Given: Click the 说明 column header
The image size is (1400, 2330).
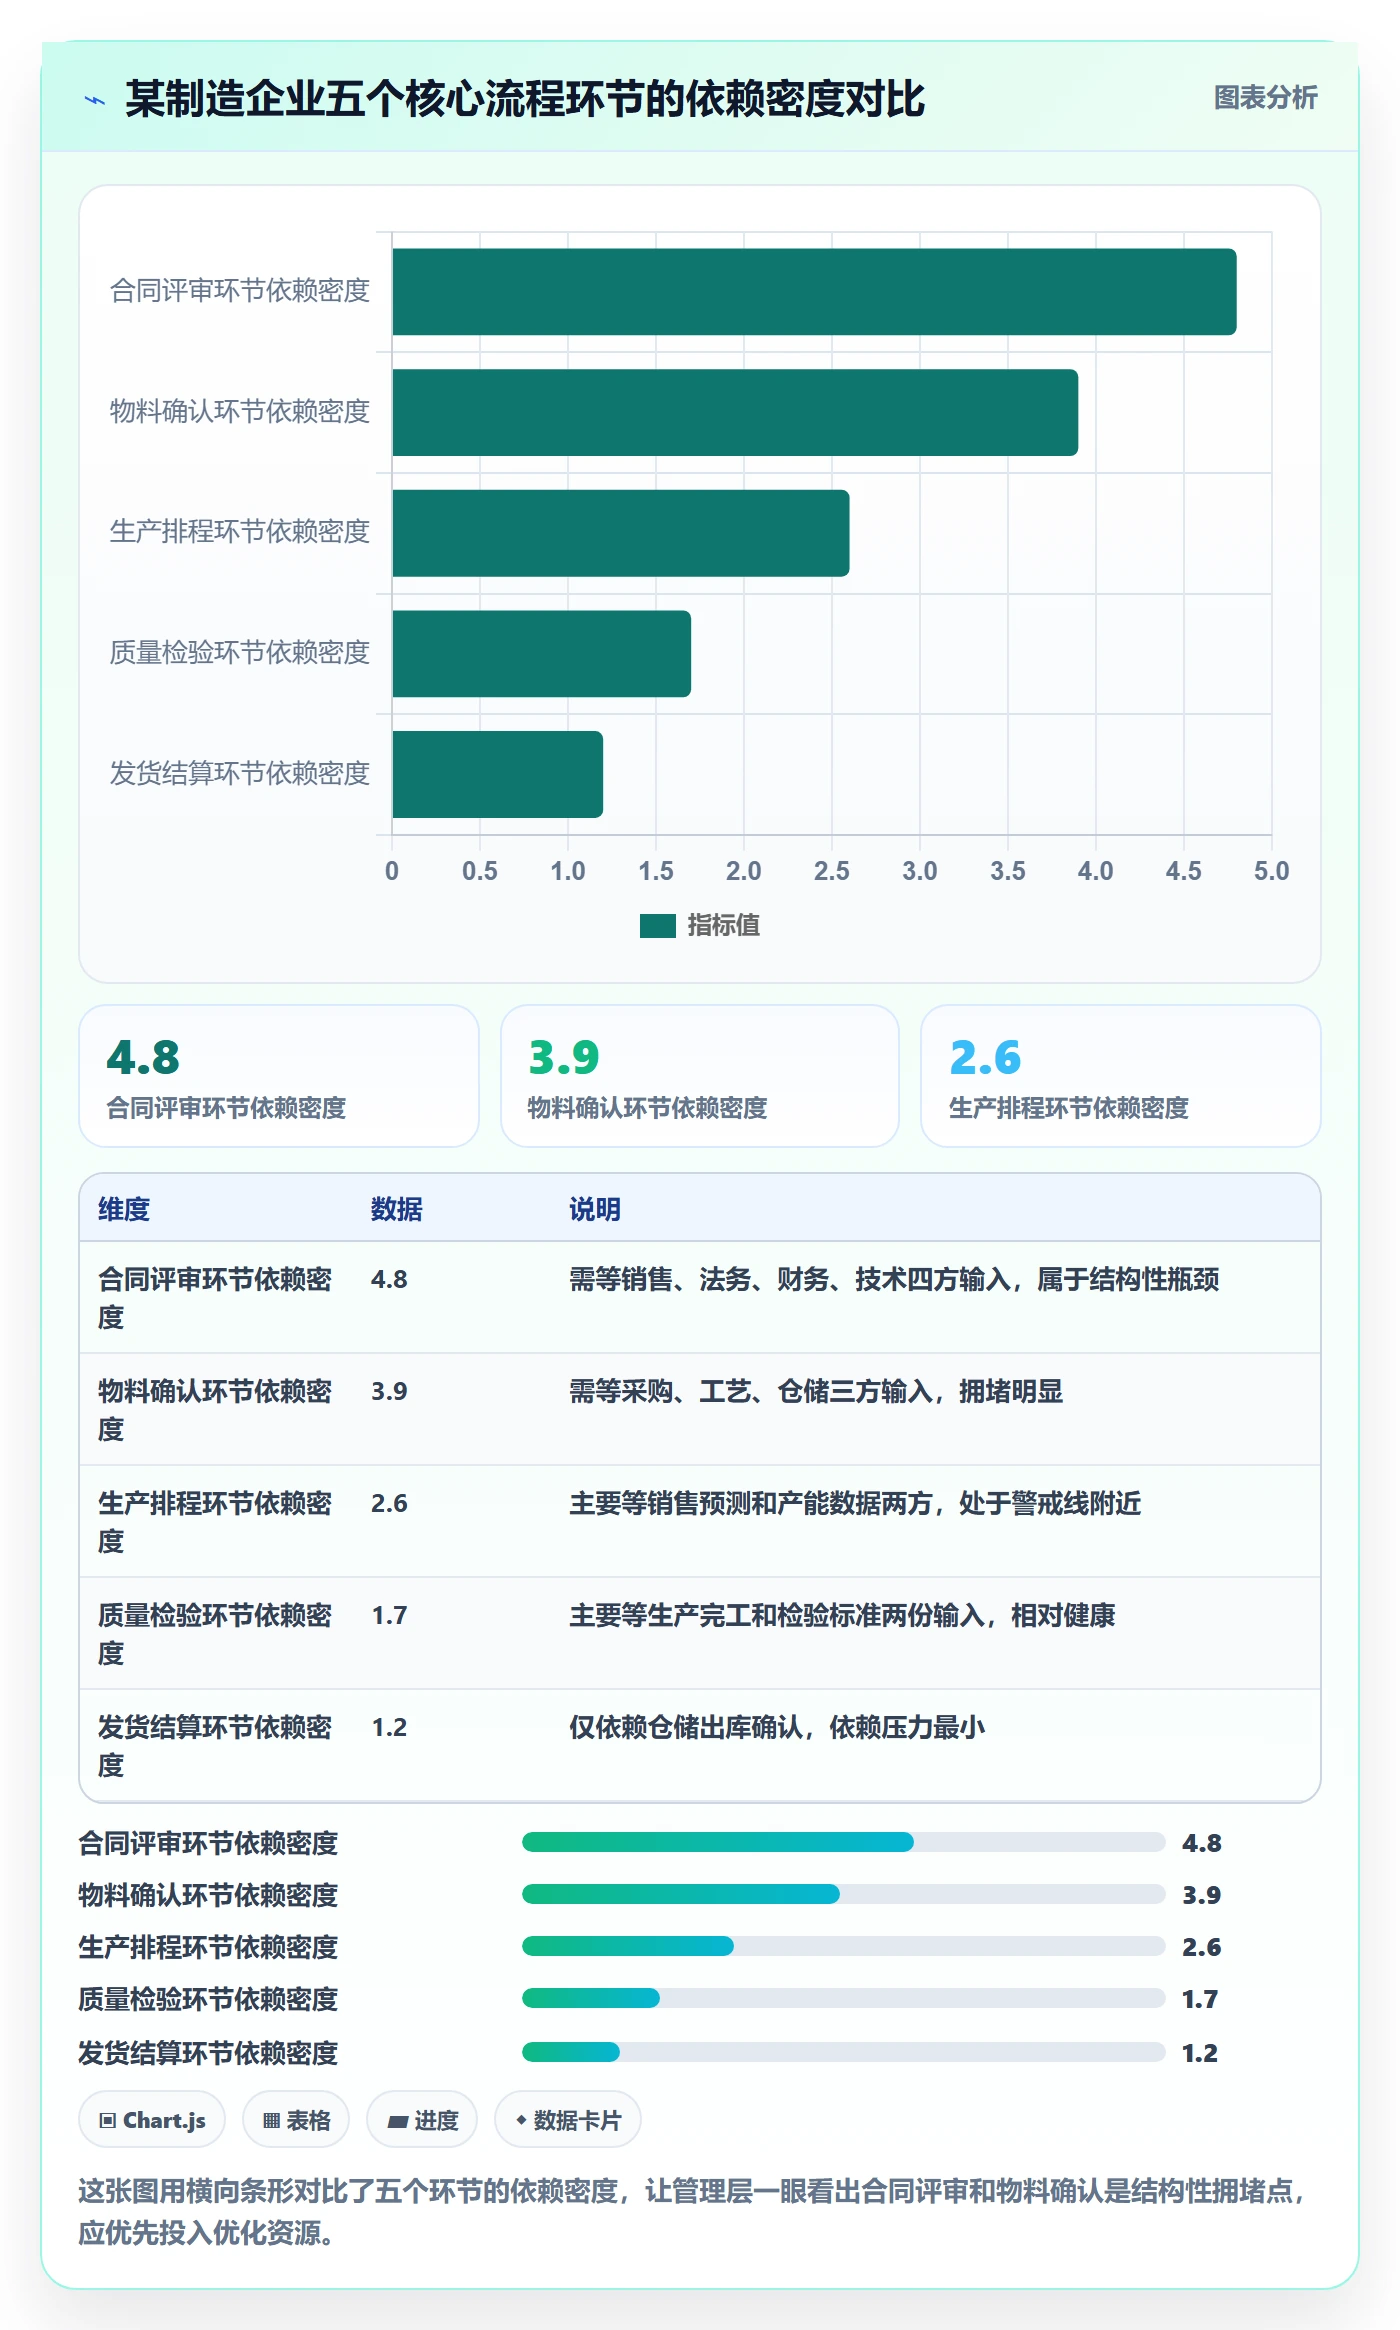Looking at the screenshot, I should click(x=595, y=1209).
